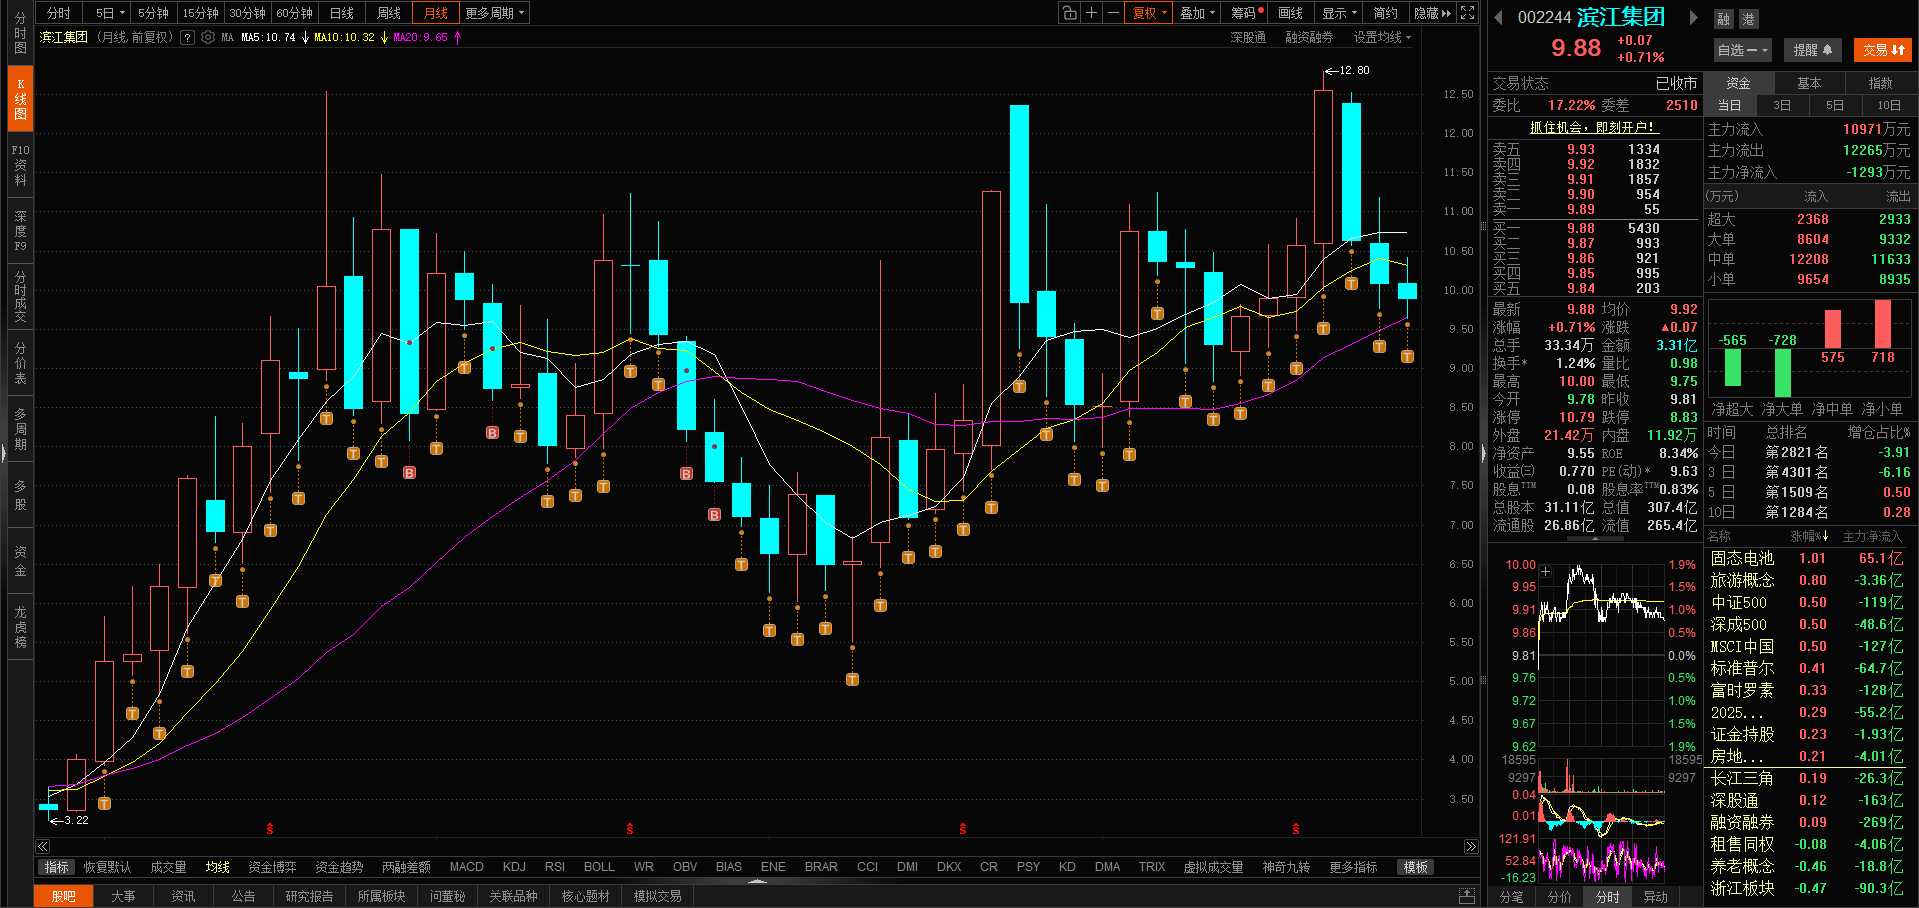Open the 自选 watchlist dropdown

coord(1742,50)
